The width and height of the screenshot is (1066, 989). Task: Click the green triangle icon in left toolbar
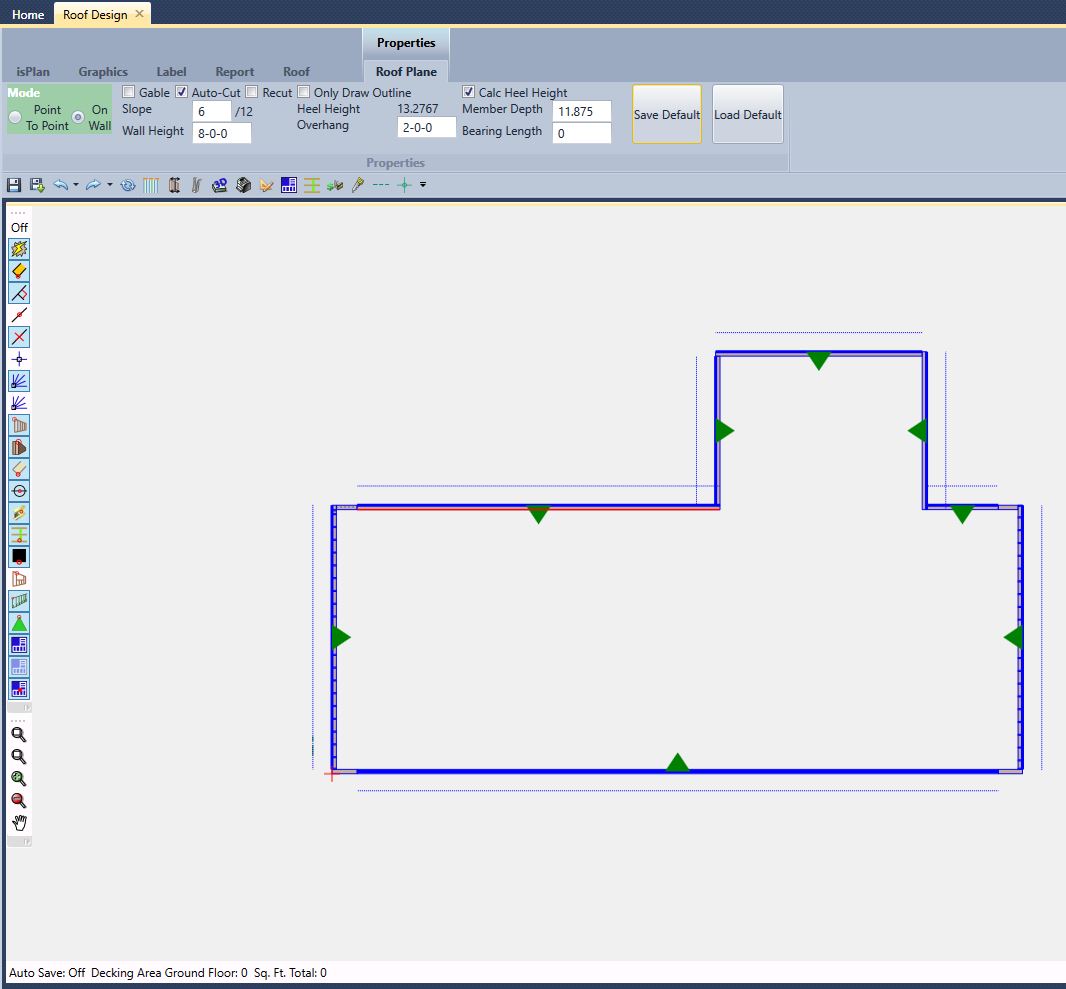(x=19, y=623)
